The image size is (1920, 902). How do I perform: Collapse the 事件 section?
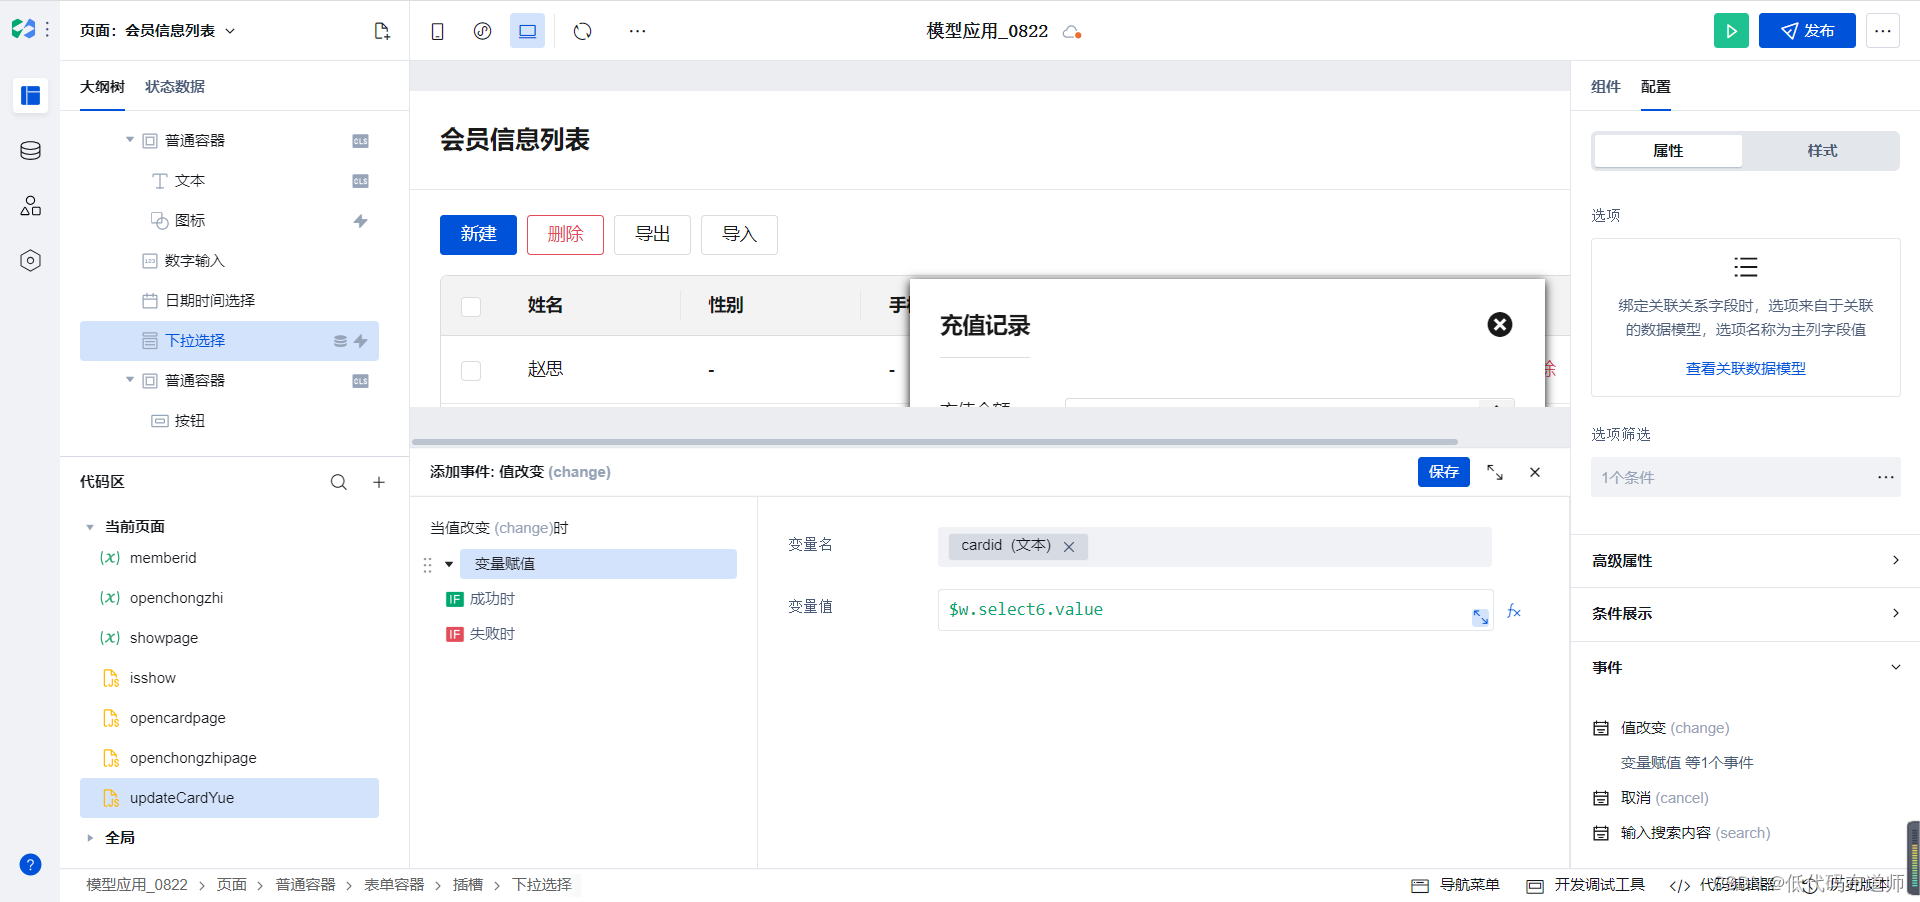(1746, 667)
